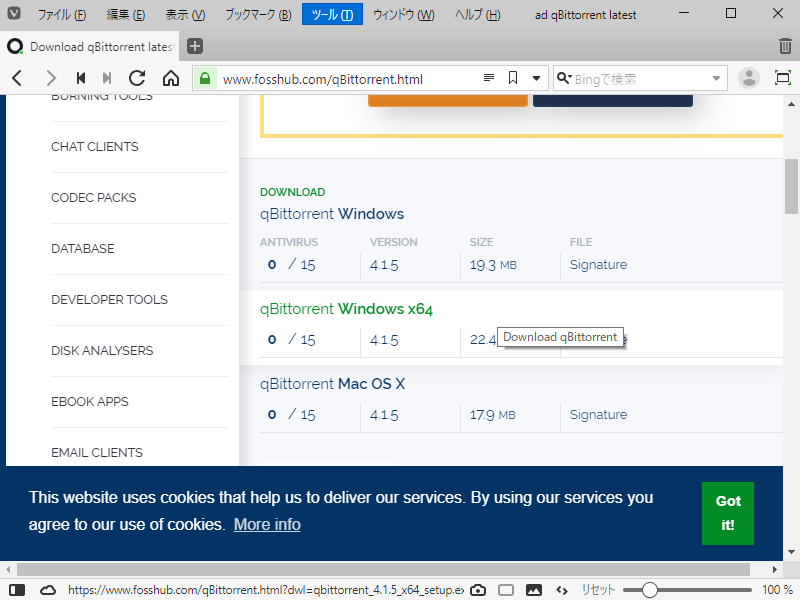Open the address bar history dropdown
Screen dimensions: 800x600
(536, 79)
